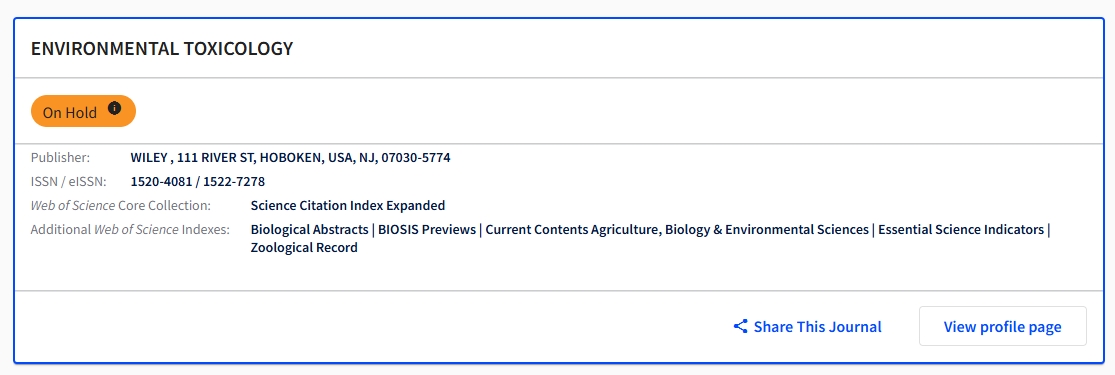
Task: Click the orange On Hold status badge
Action: [83, 111]
